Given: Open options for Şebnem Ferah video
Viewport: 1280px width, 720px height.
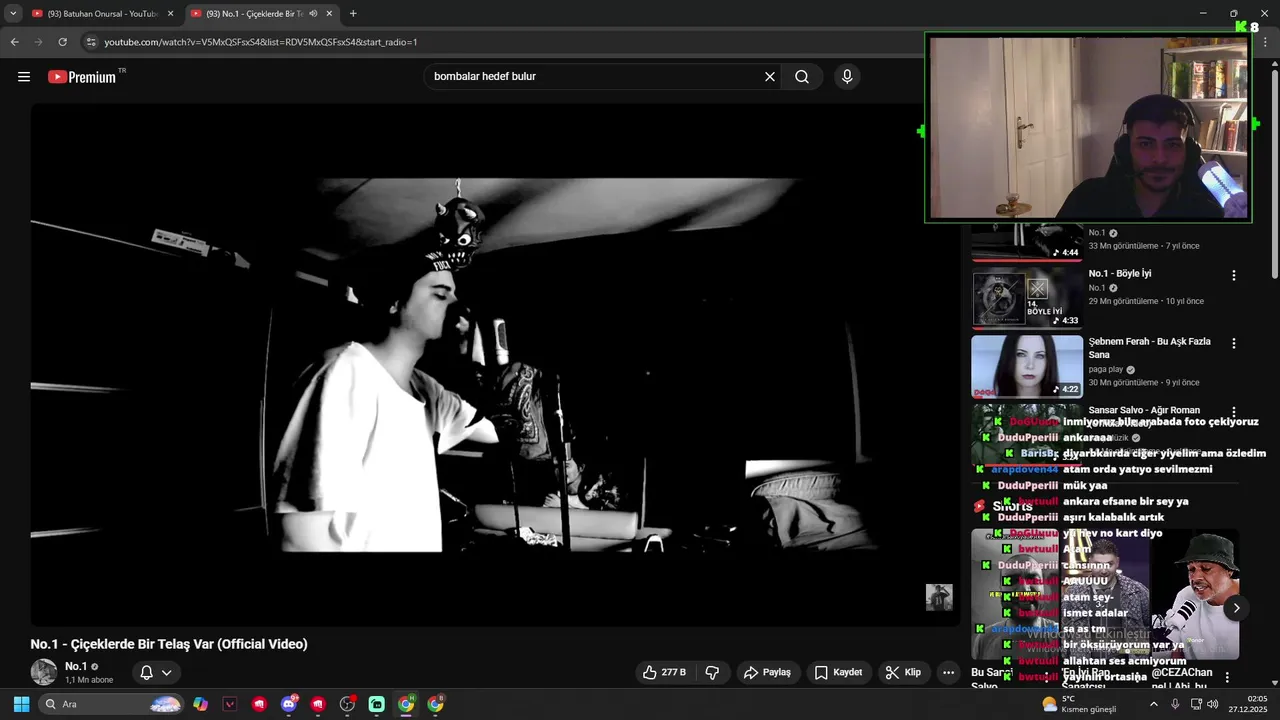Looking at the screenshot, I should (1233, 343).
